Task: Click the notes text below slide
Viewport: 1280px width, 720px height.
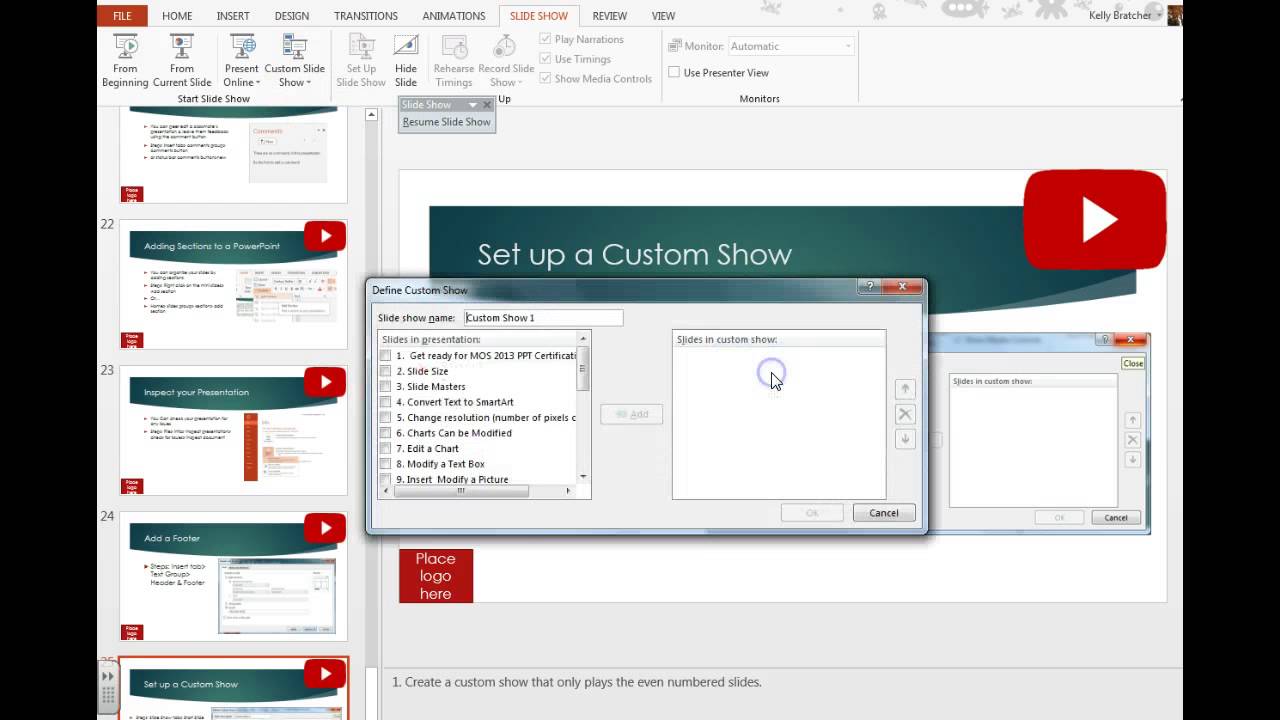Action: tap(577, 682)
